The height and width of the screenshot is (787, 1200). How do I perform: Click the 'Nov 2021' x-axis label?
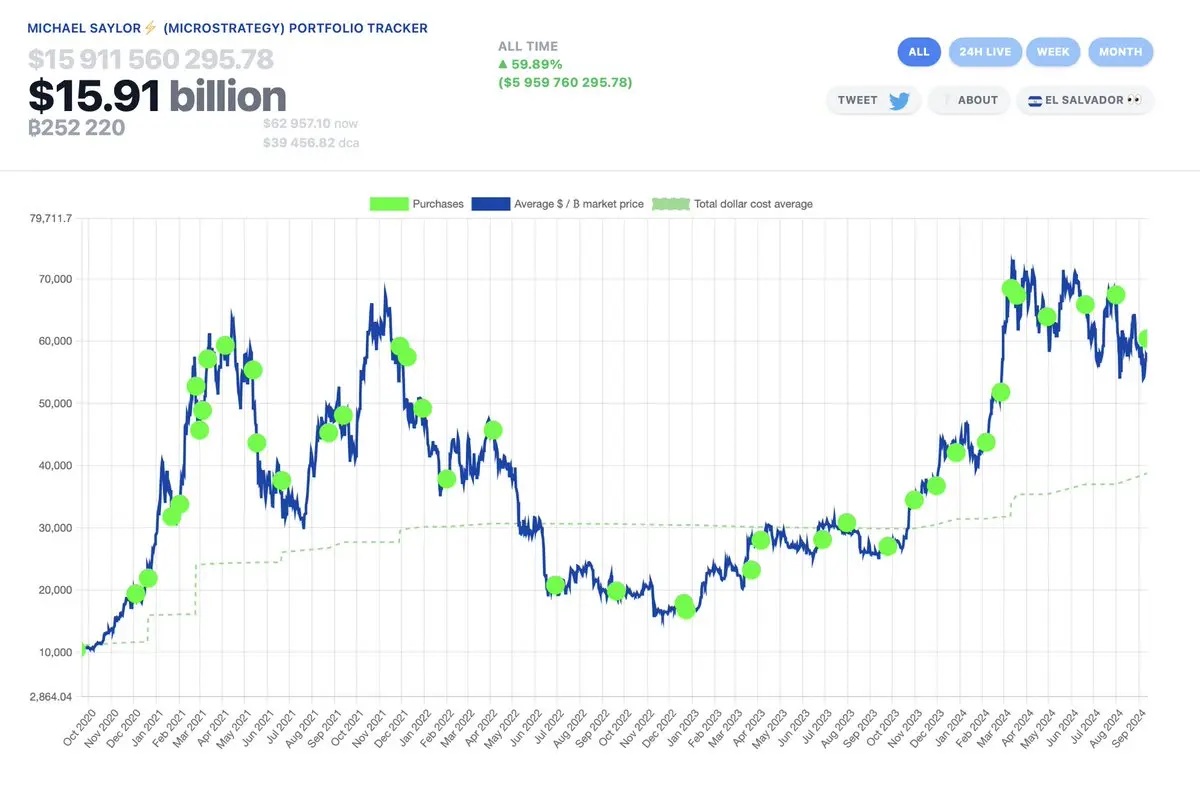click(x=369, y=727)
